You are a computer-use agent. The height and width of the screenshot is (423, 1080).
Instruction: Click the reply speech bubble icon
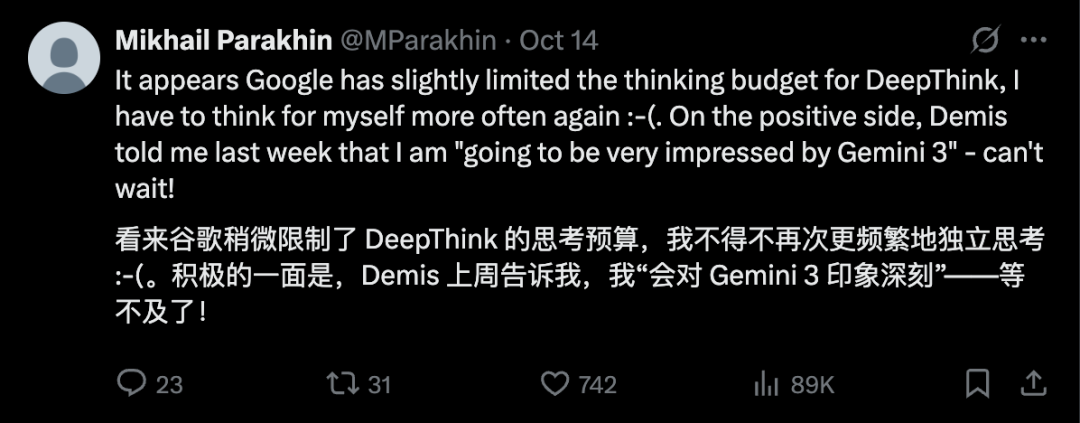131,383
